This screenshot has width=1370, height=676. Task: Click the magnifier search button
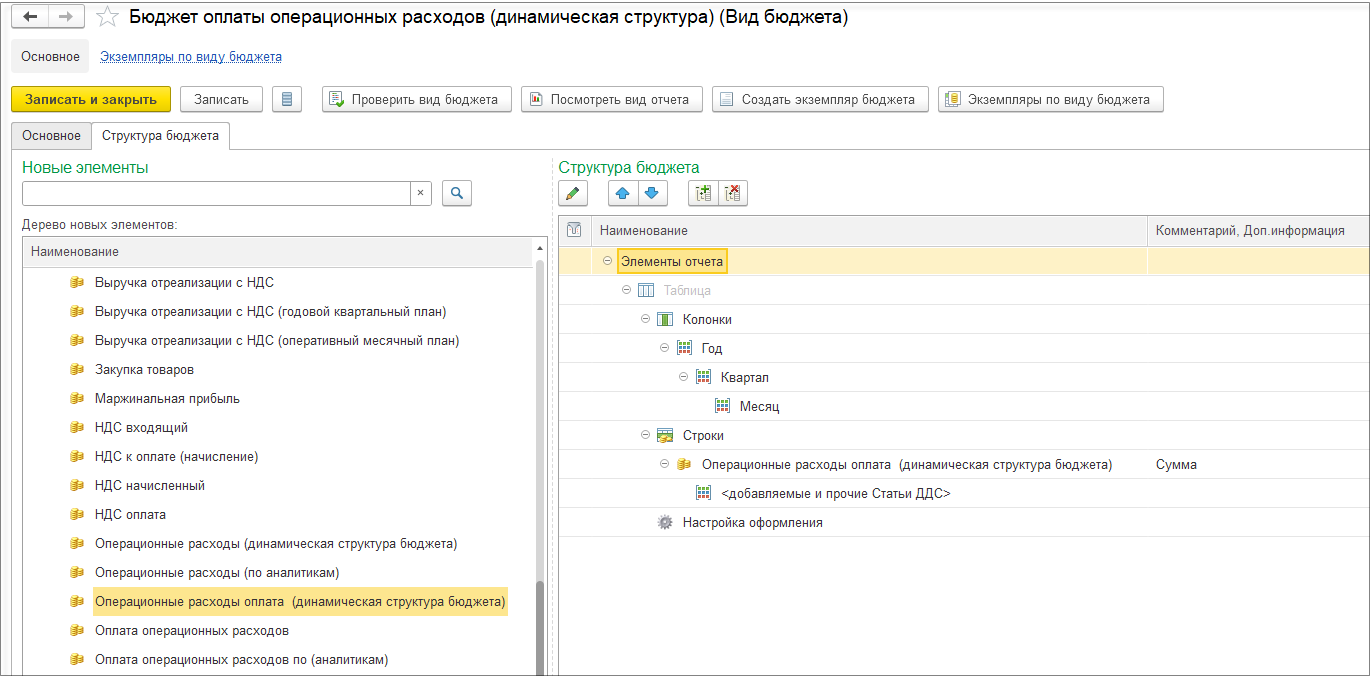coord(456,193)
